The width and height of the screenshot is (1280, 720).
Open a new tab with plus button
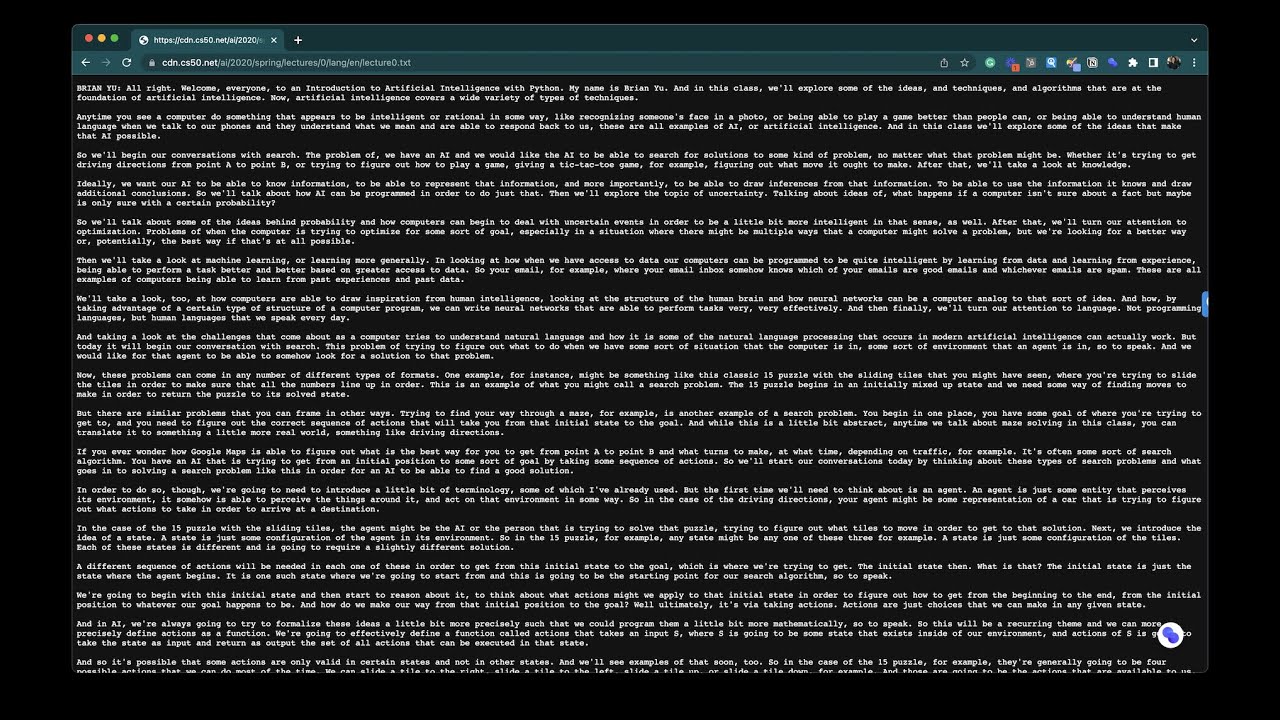(x=298, y=40)
